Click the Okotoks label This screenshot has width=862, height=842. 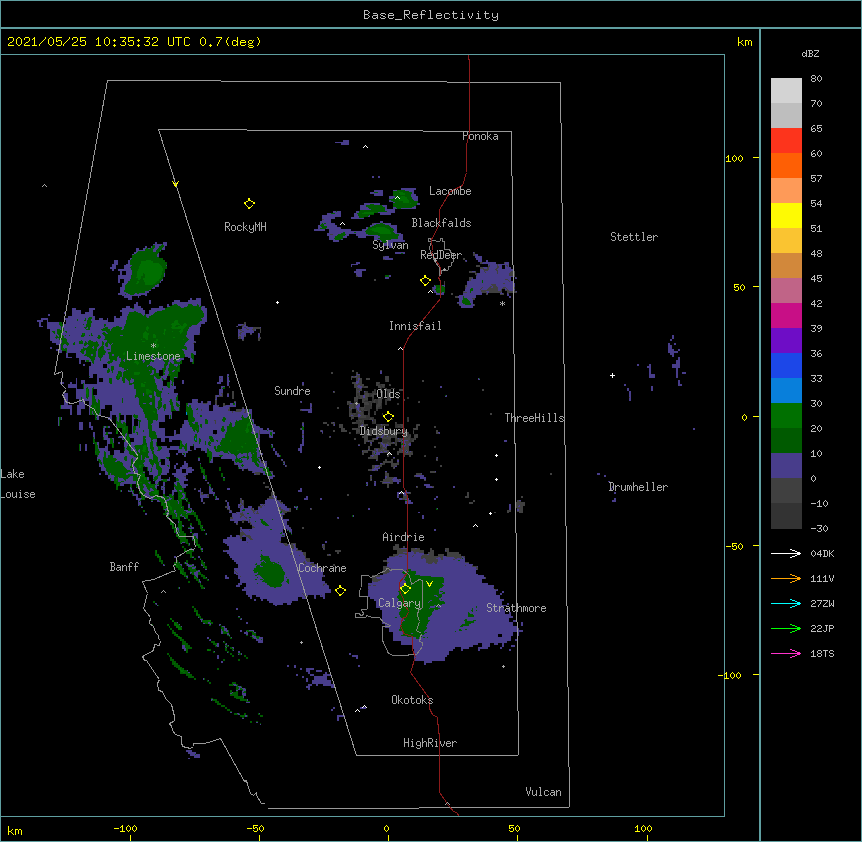(412, 700)
